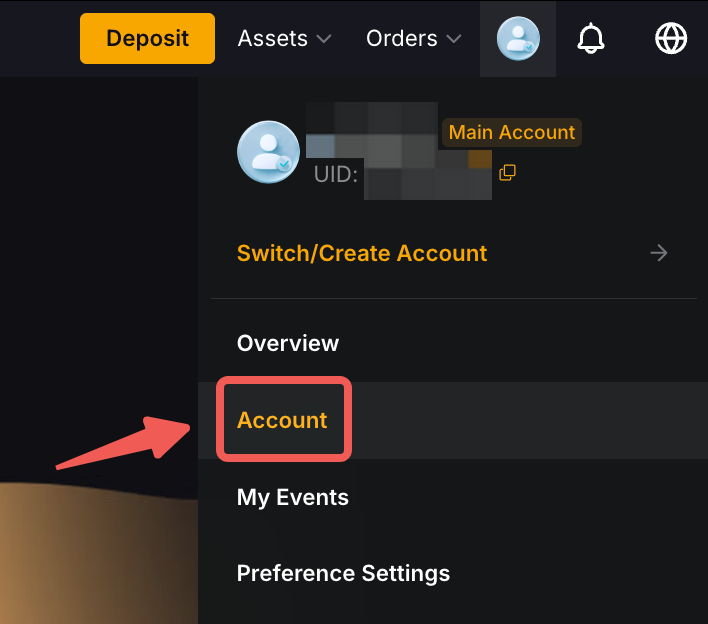Screen dimensions: 708x624
Task: Click the blurred account name
Action: tap(372, 130)
